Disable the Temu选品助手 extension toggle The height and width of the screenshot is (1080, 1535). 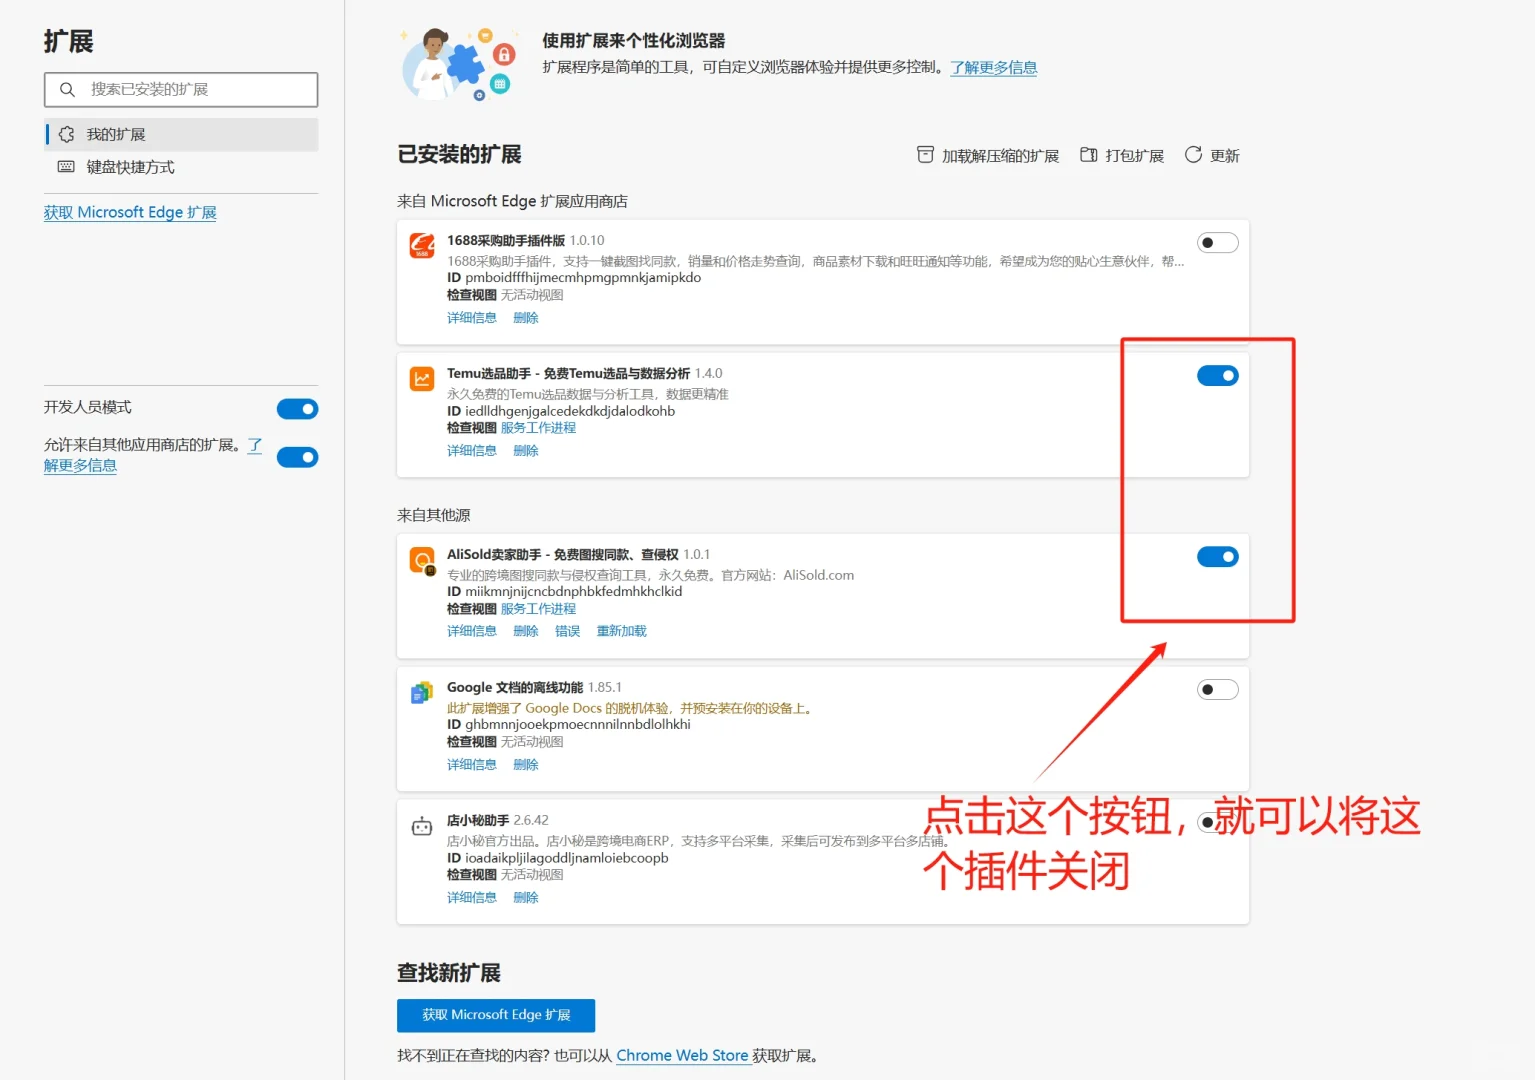[x=1217, y=375]
